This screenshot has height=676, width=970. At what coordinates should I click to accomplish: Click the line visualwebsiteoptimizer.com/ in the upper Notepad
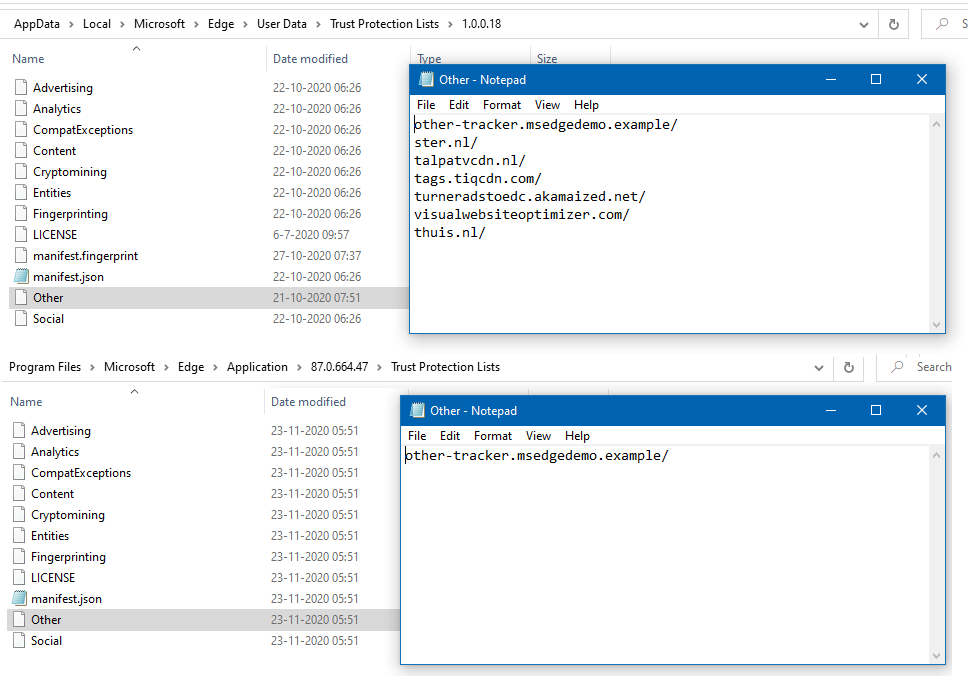[521, 215]
